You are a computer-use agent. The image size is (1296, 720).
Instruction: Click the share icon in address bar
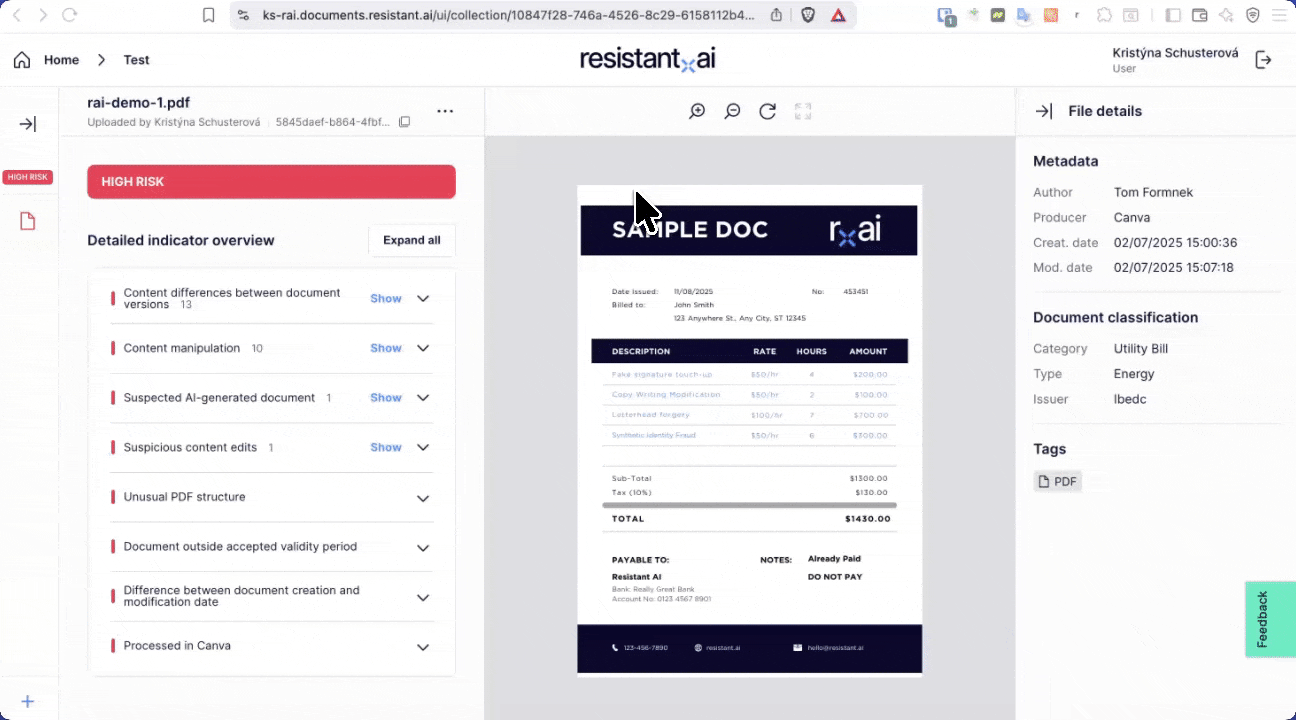[x=777, y=15]
